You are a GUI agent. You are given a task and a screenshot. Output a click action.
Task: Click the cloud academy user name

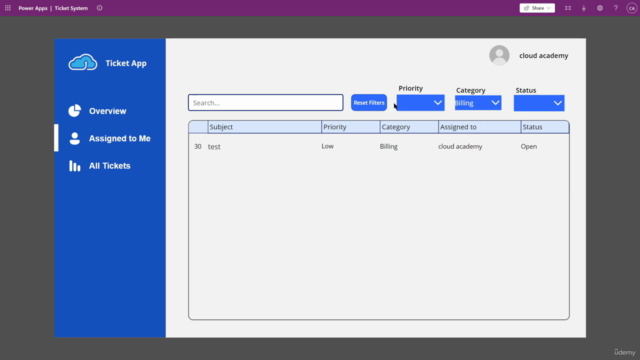click(544, 56)
